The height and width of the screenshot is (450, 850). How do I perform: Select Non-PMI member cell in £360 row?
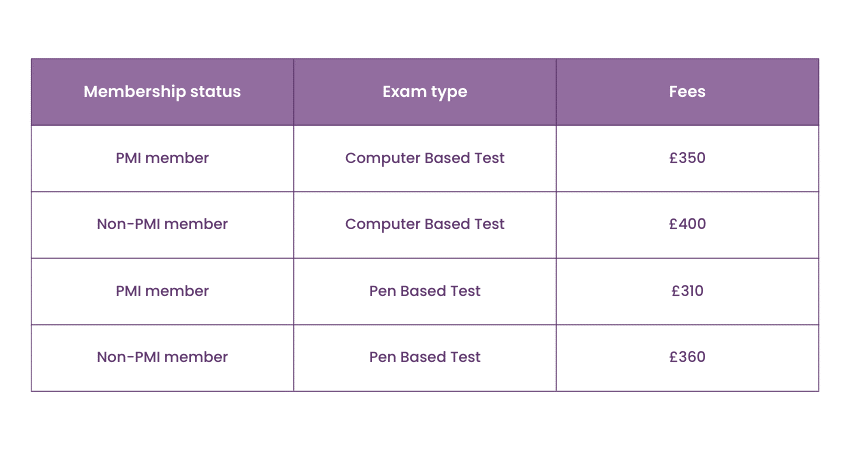pos(162,357)
